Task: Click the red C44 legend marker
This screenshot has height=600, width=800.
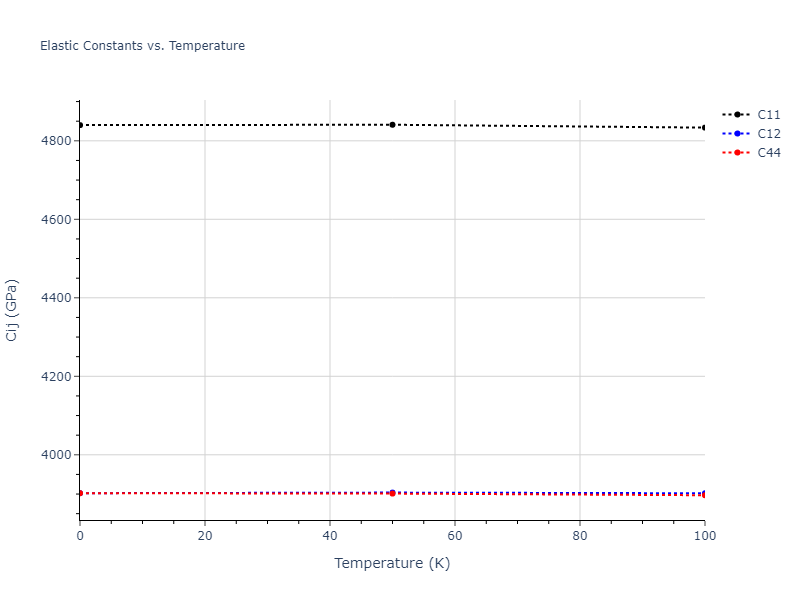Action: tap(737, 152)
